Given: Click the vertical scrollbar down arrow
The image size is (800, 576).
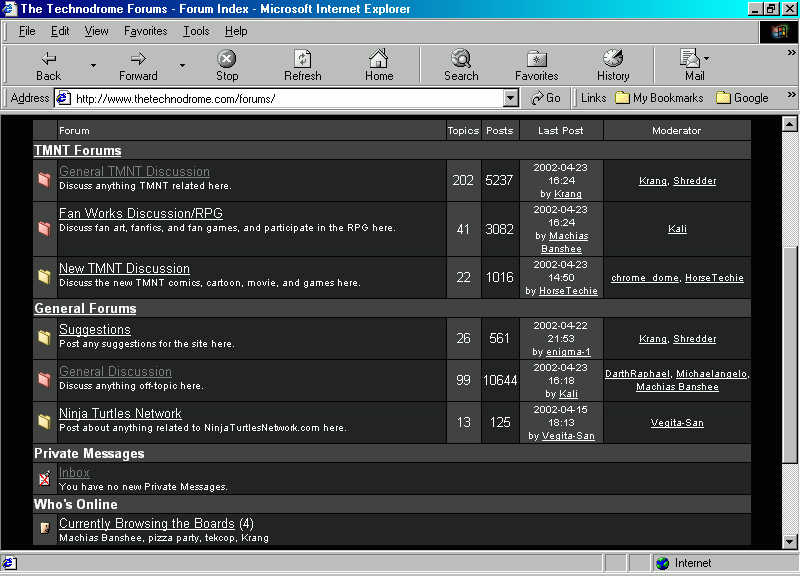Looking at the screenshot, I should 791,540.
